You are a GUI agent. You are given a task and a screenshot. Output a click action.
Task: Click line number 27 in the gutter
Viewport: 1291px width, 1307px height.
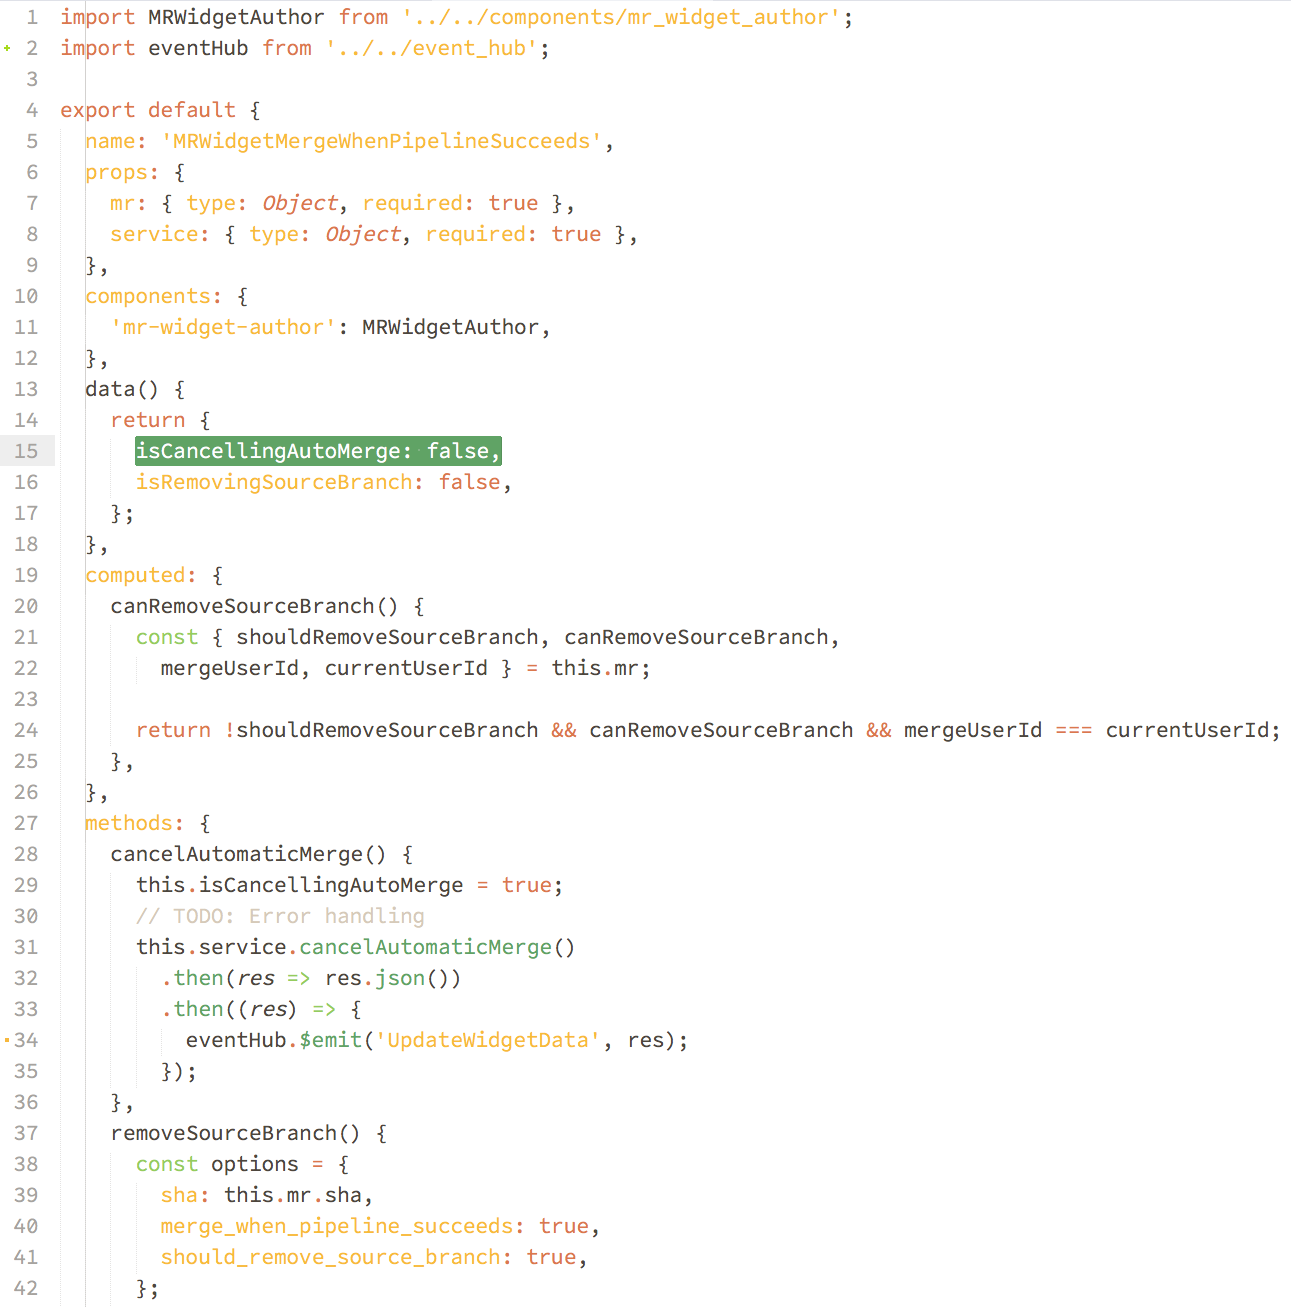tap(26, 823)
